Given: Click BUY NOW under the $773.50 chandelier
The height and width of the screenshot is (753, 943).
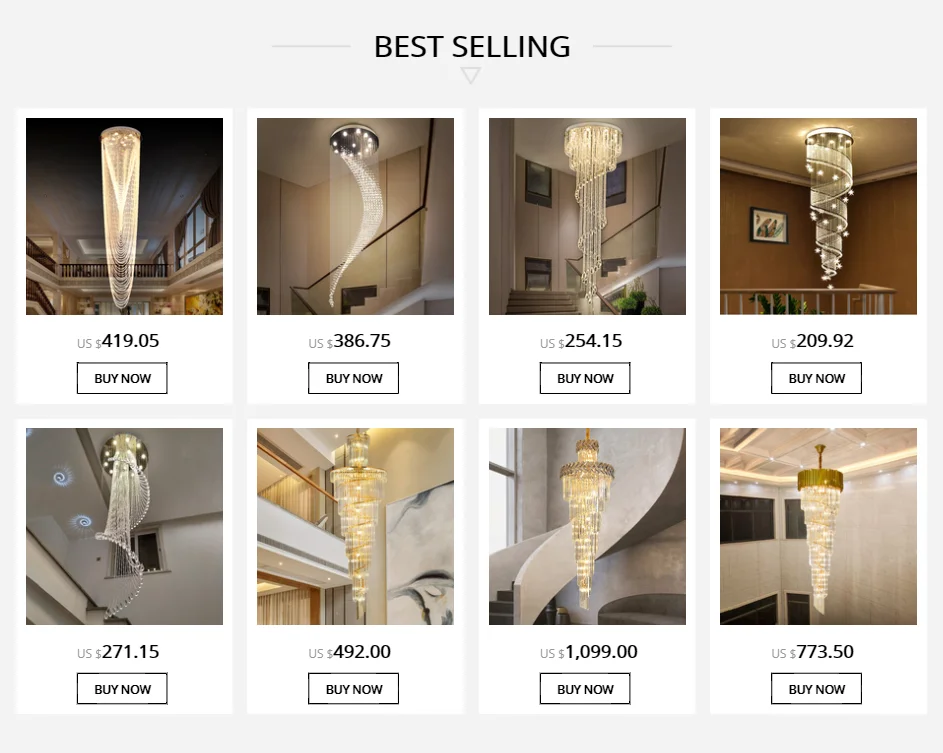Looking at the screenshot, I should (x=817, y=689).
